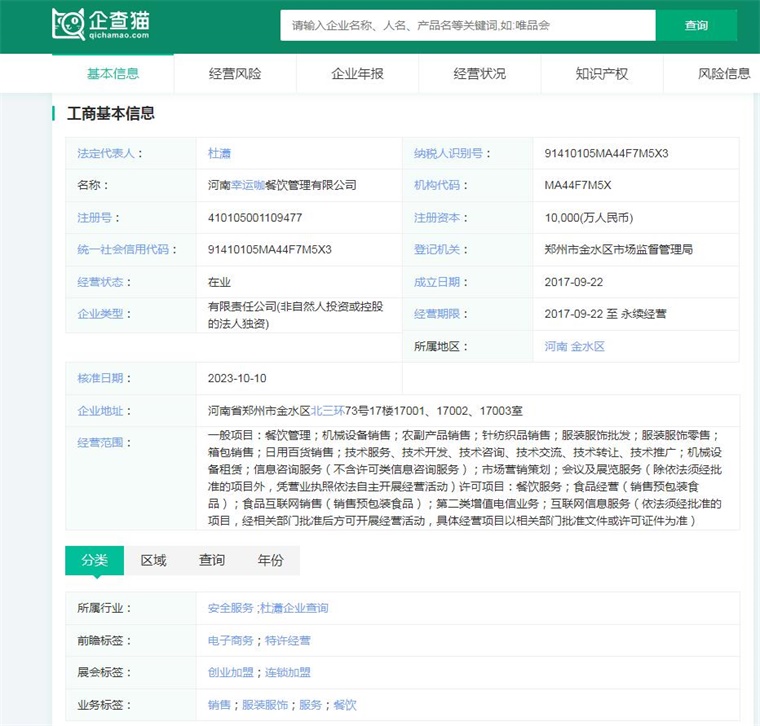Click the 企查猫 cat logo

(101, 24)
